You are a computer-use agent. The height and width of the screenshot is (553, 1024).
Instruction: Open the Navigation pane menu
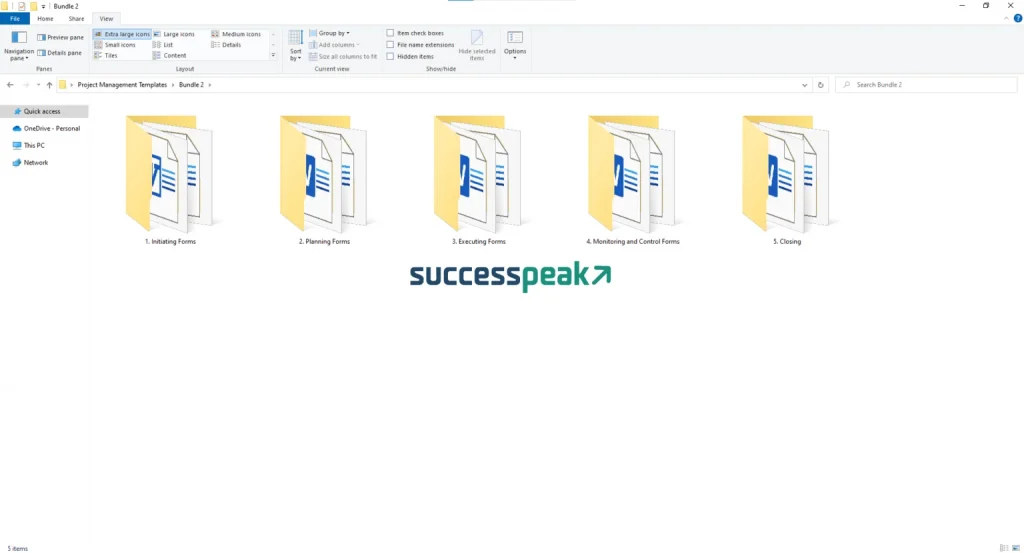(x=18, y=47)
